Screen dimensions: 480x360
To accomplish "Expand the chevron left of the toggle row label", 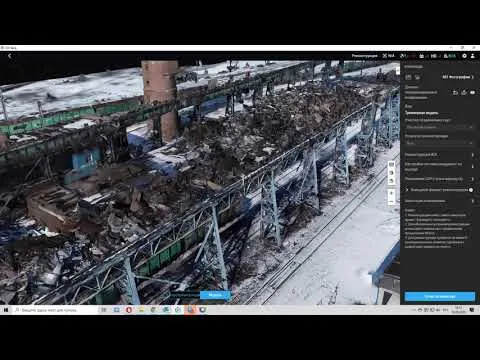I will click(x=407, y=190).
